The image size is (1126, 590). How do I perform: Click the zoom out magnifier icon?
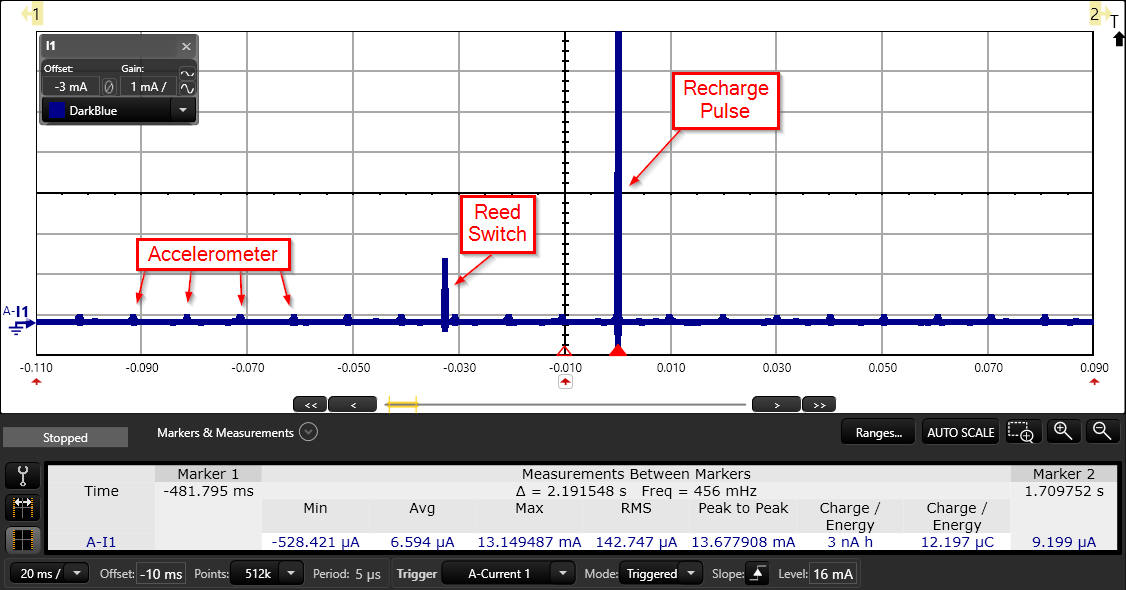click(x=1101, y=431)
